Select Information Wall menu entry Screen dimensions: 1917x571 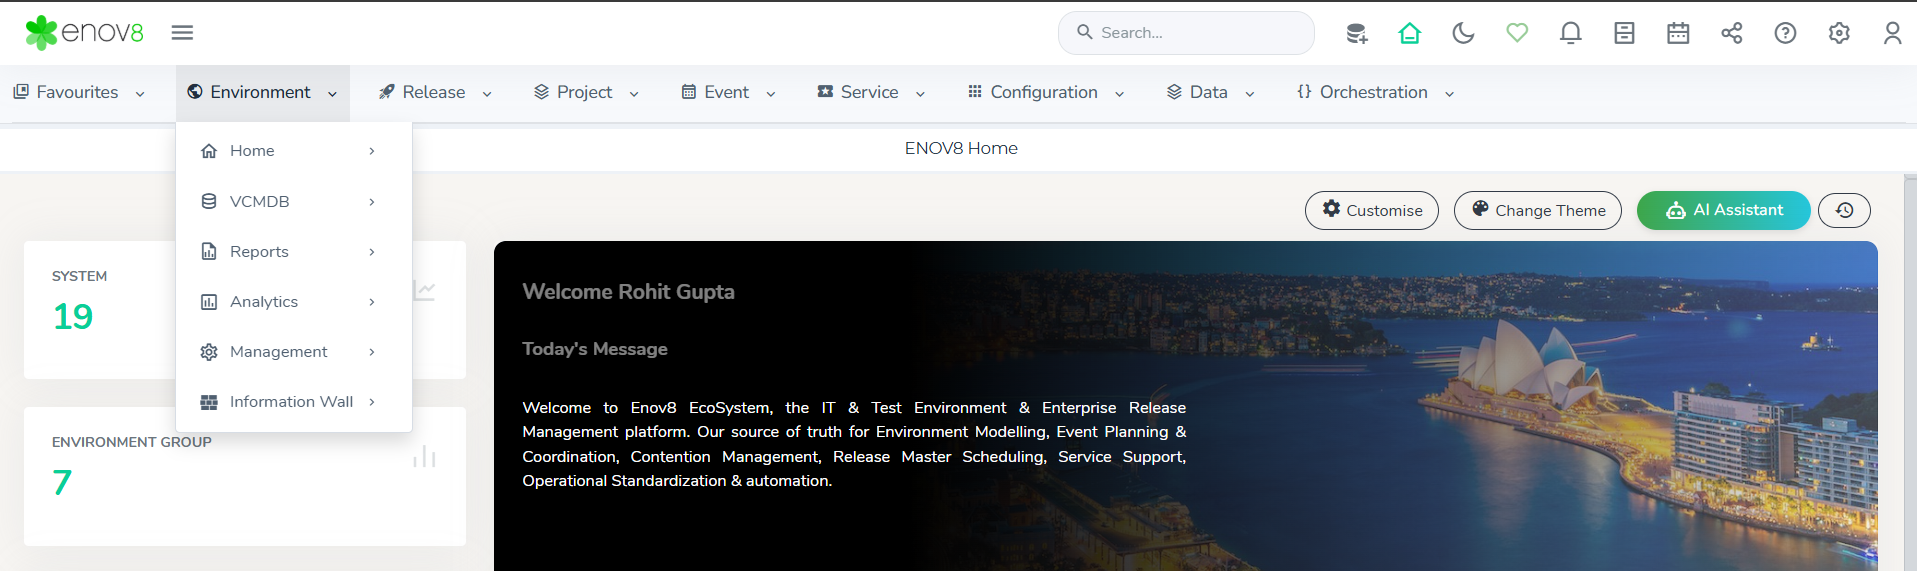click(x=291, y=401)
